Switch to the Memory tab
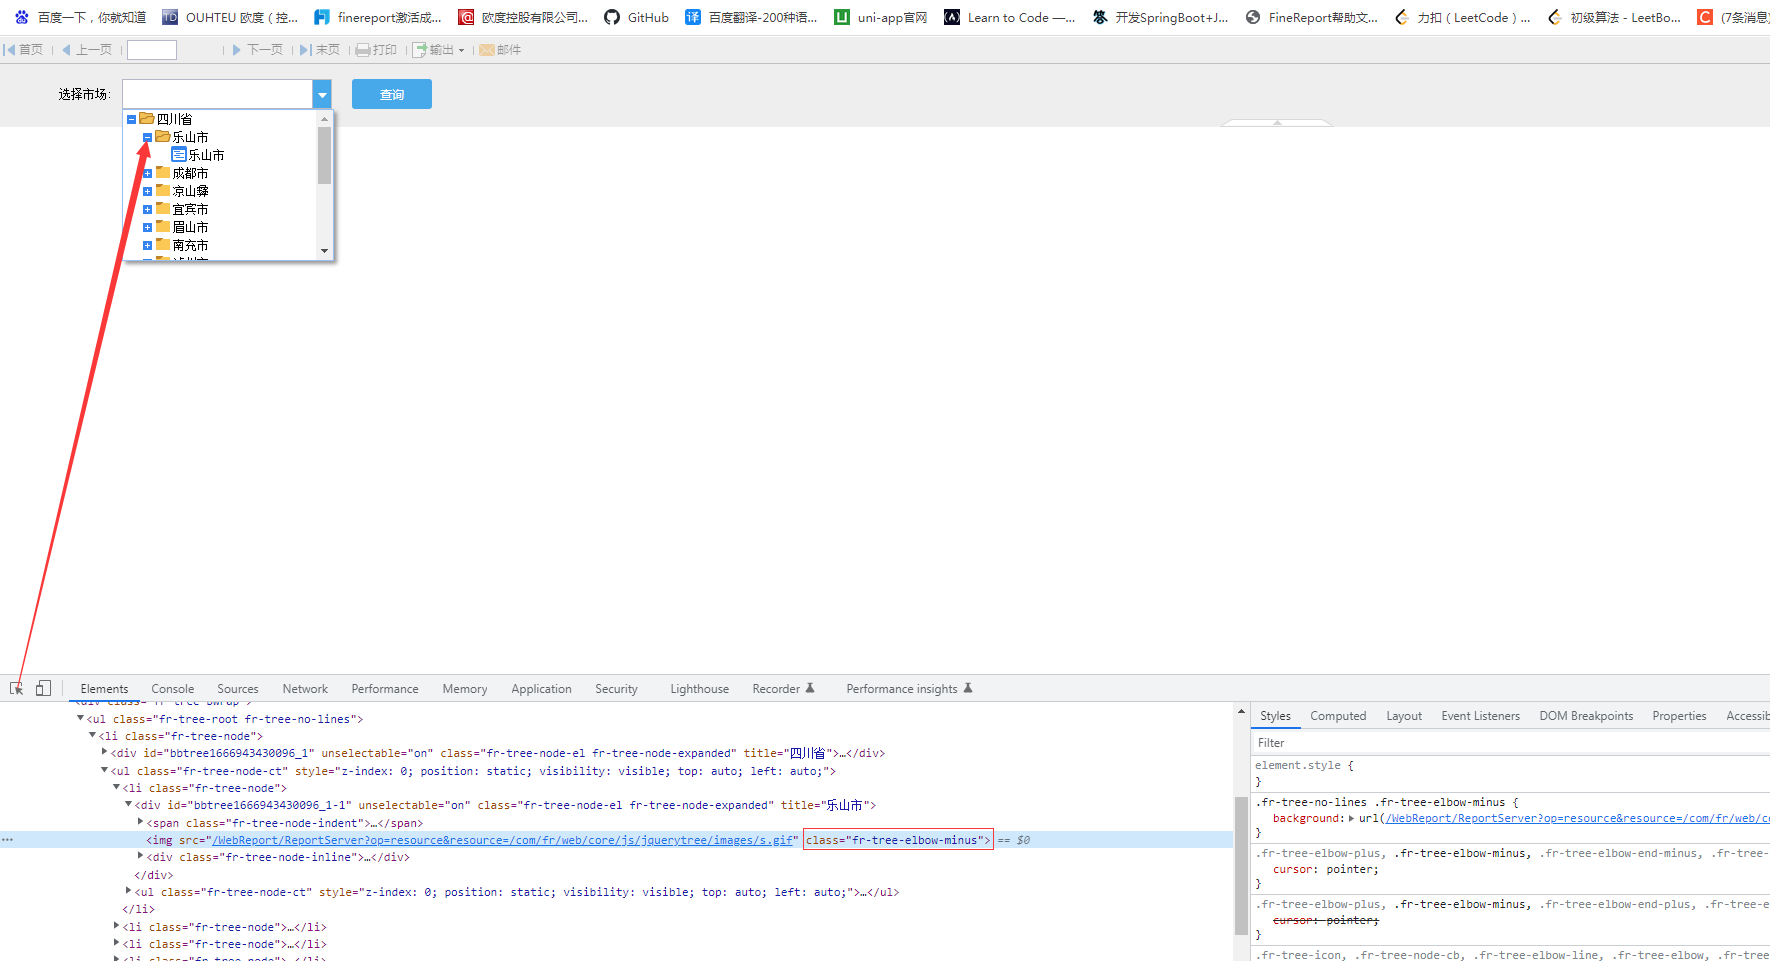The width and height of the screenshot is (1770, 961). (465, 689)
